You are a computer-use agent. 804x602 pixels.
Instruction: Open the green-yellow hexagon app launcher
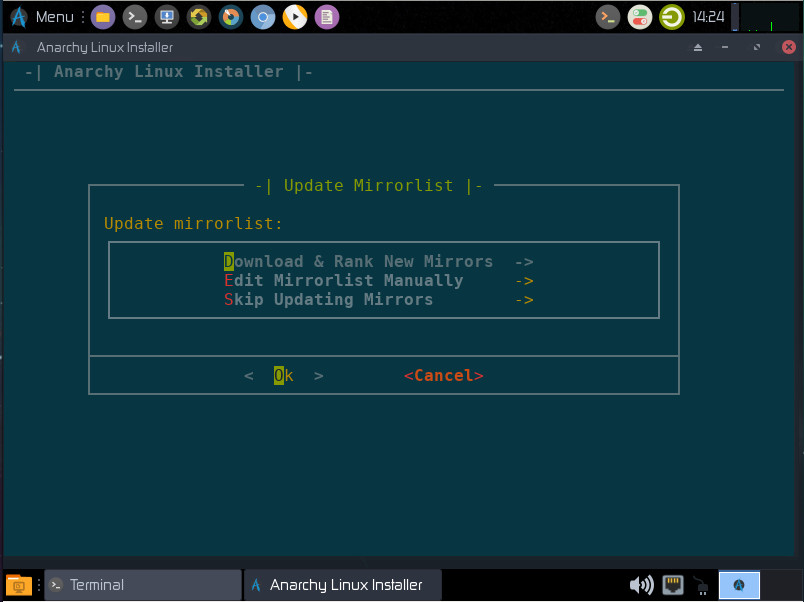coord(199,17)
